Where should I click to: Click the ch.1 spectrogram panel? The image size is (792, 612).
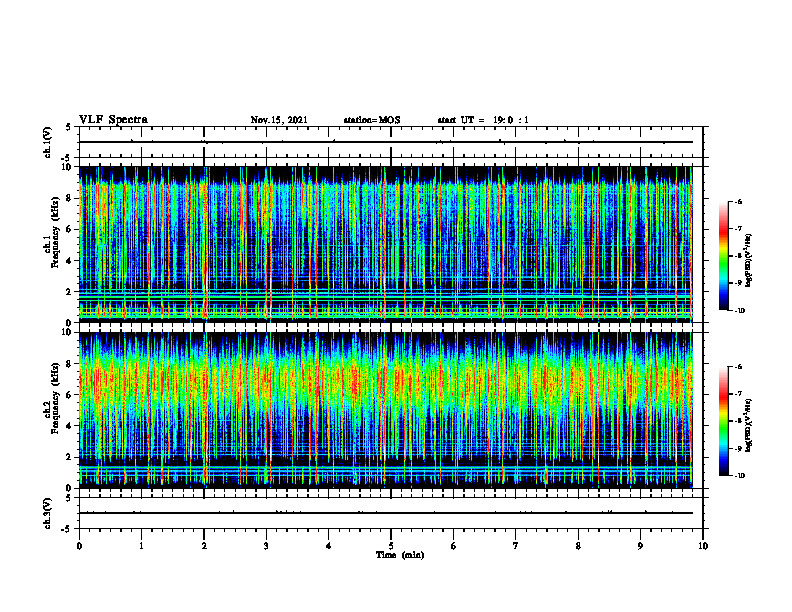[x=385, y=244]
